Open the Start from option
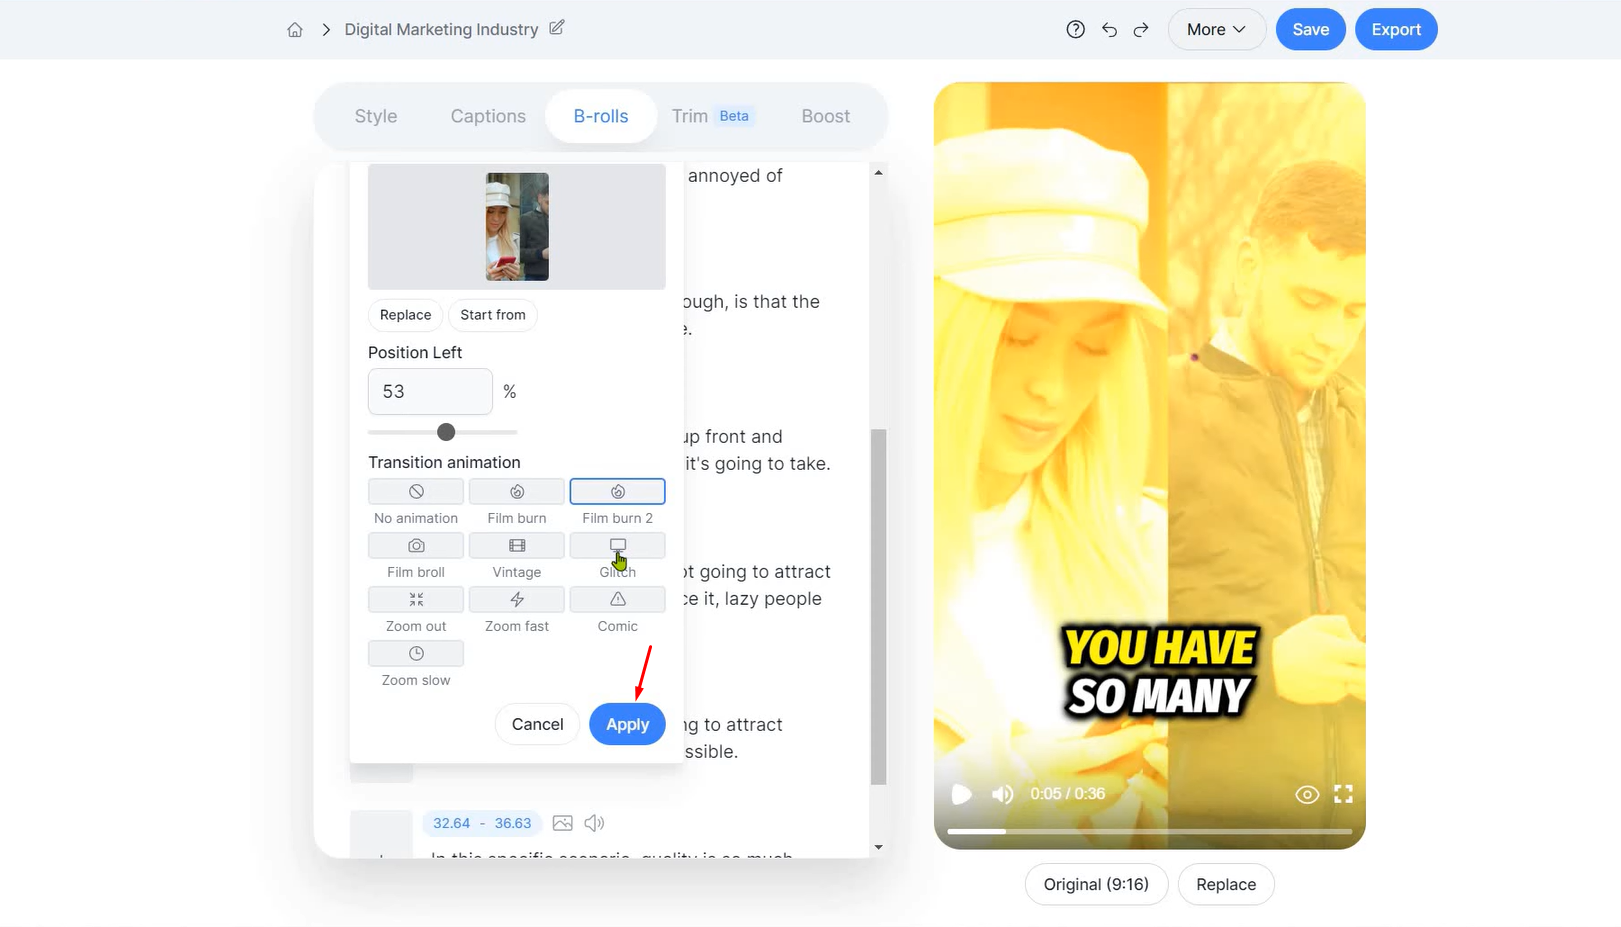1621x927 pixels. (x=492, y=315)
